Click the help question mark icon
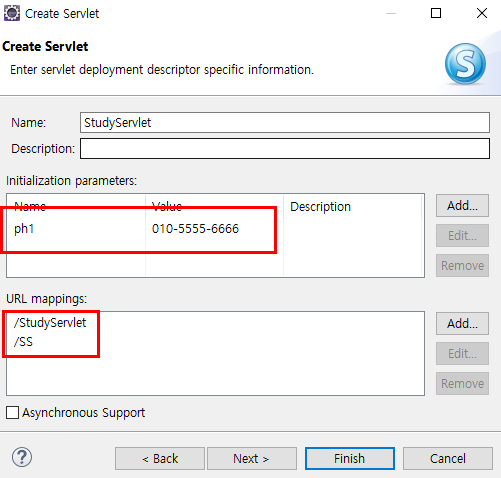Image resolution: width=501 pixels, height=478 pixels. tap(22, 458)
